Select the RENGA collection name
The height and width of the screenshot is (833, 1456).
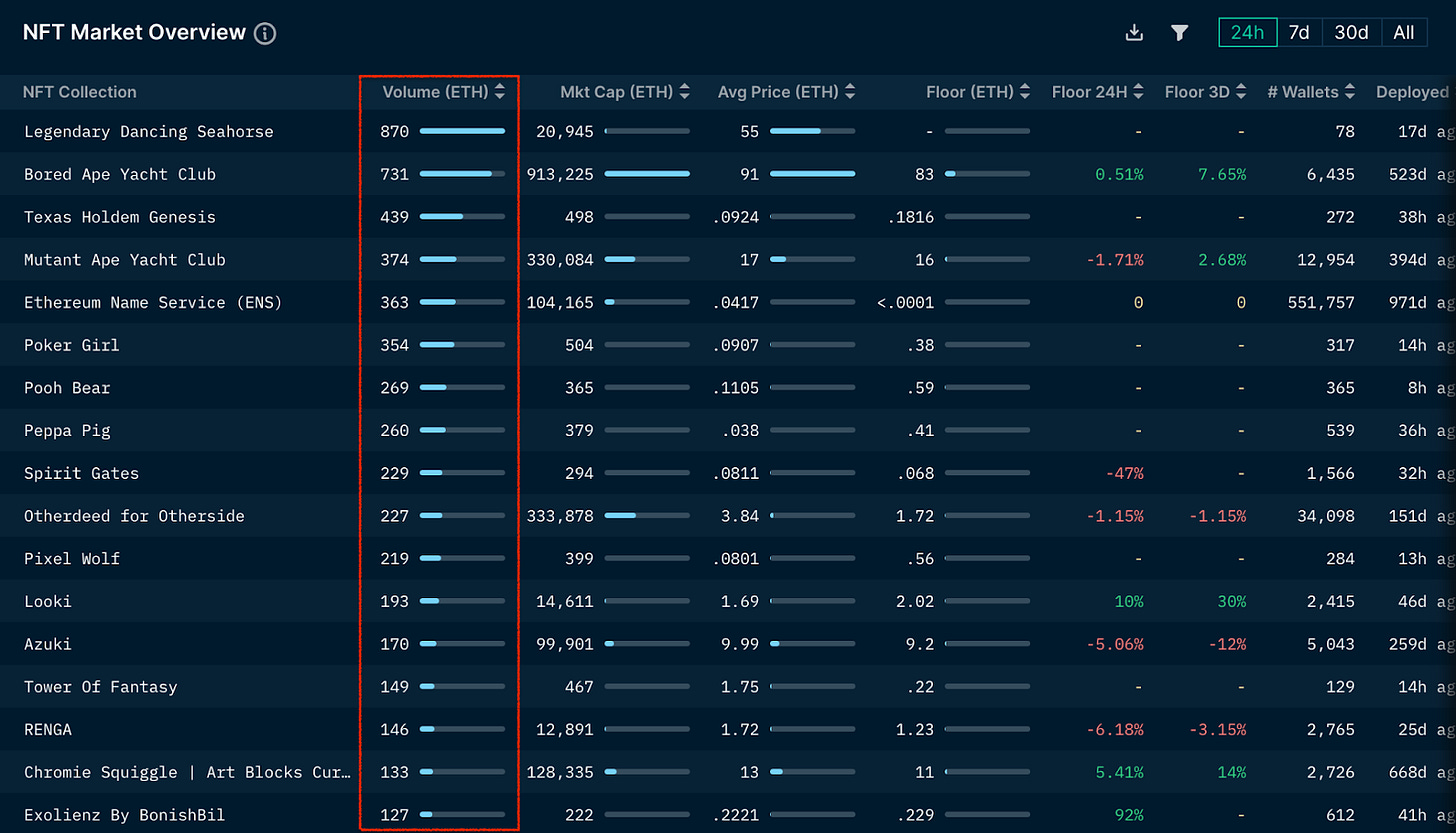(48, 730)
